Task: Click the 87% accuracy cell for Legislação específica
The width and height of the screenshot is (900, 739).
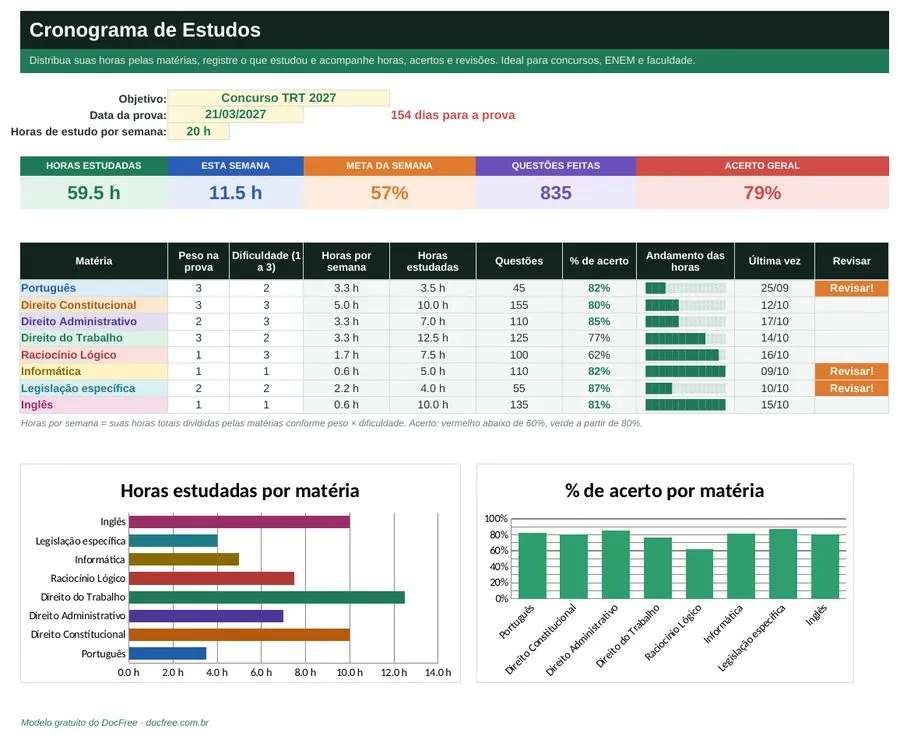Action: (x=599, y=388)
